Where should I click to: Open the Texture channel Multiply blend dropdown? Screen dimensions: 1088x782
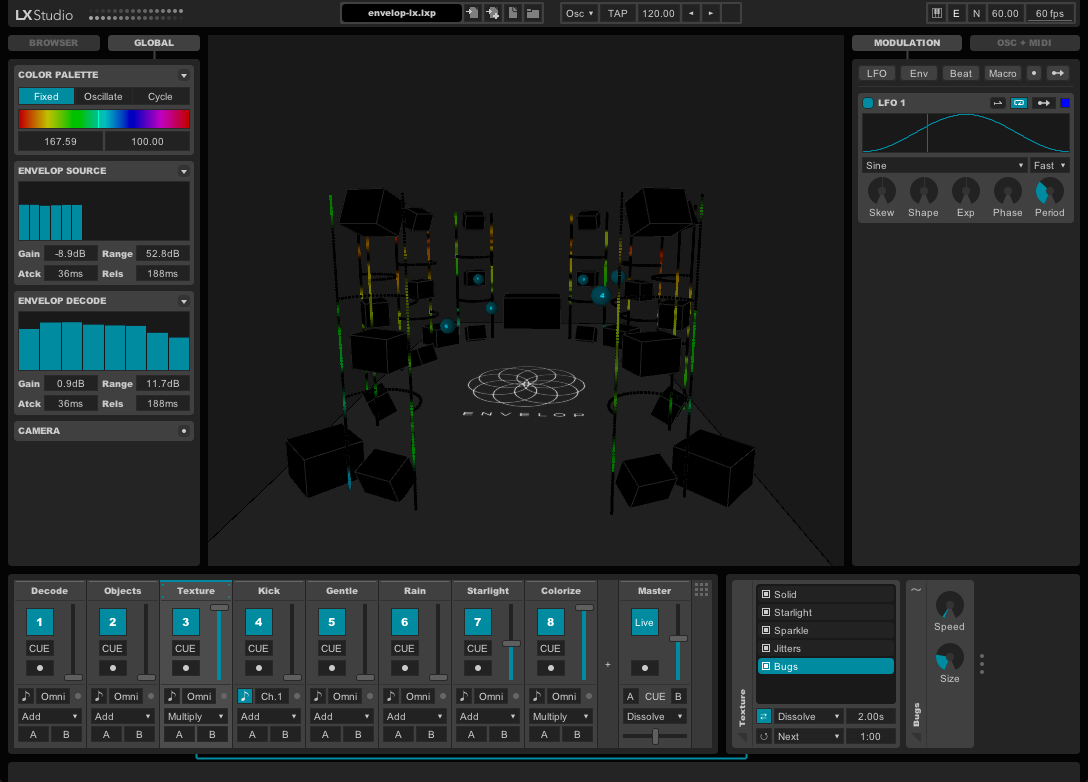pyautogui.click(x=196, y=716)
